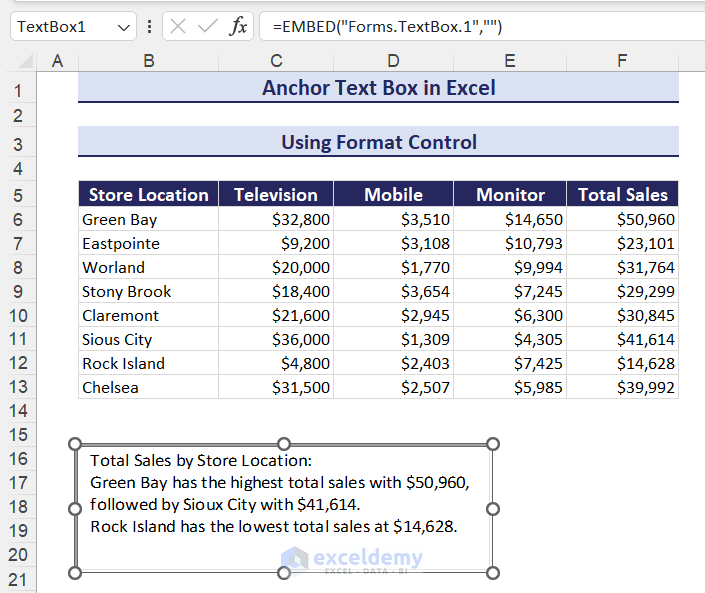Viewport: 705px width, 593px height.
Task: Click the $9,200 Television cell
Action: [x=276, y=243]
